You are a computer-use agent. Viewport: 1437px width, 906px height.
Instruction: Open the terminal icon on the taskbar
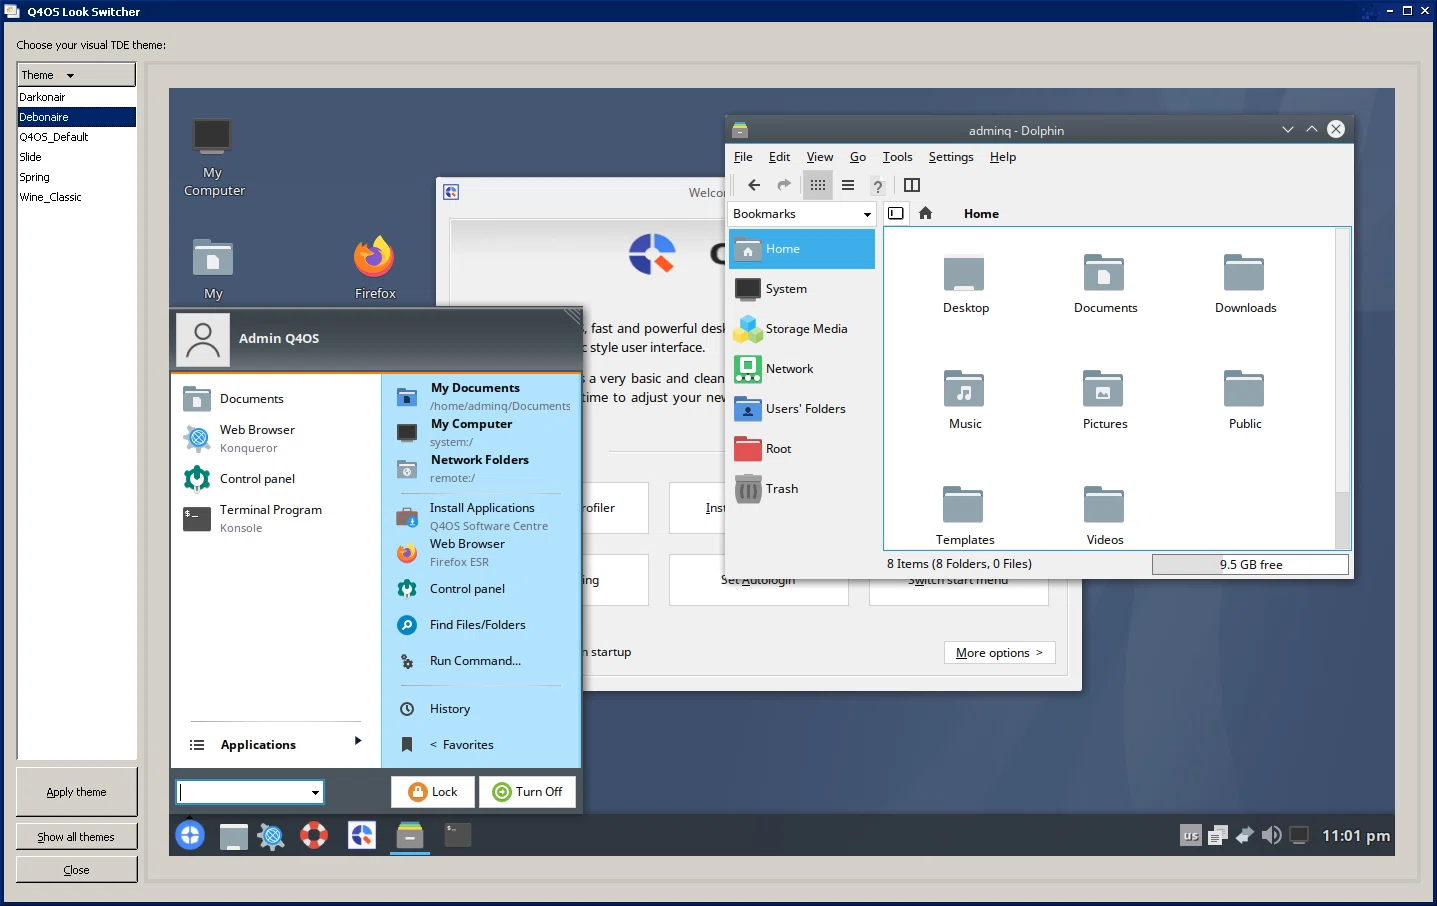458,835
